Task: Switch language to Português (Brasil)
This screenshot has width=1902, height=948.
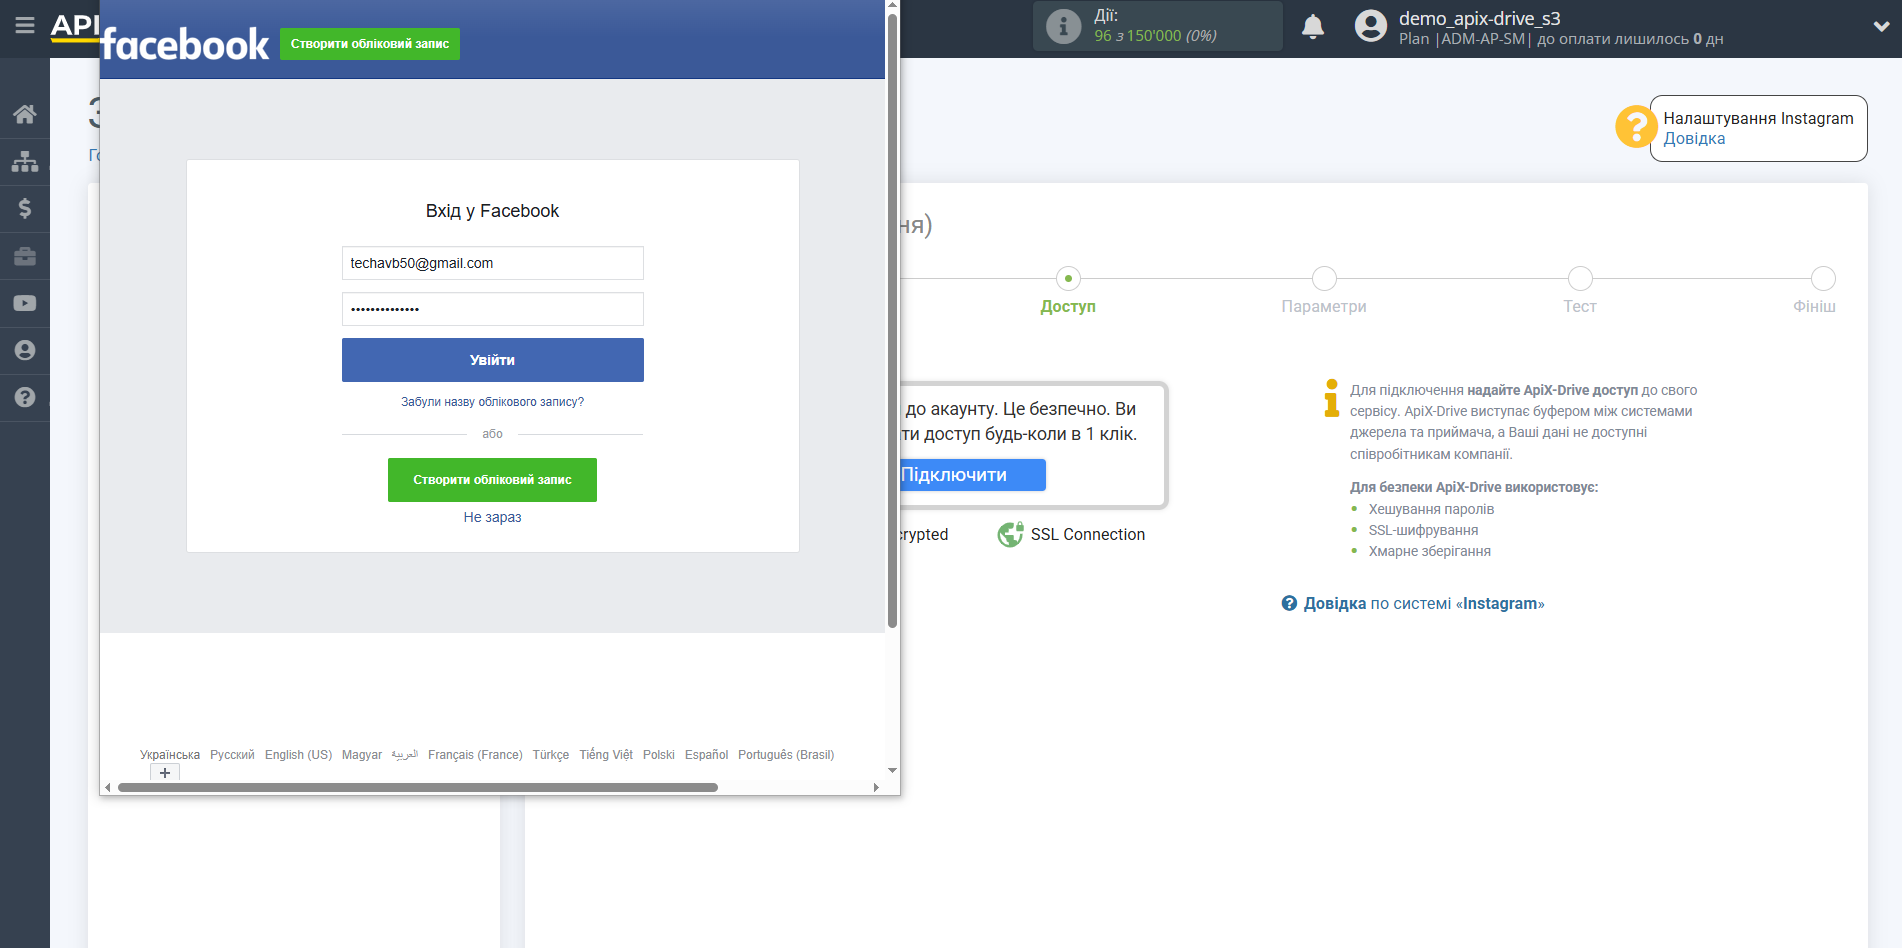Action: pyautogui.click(x=786, y=755)
